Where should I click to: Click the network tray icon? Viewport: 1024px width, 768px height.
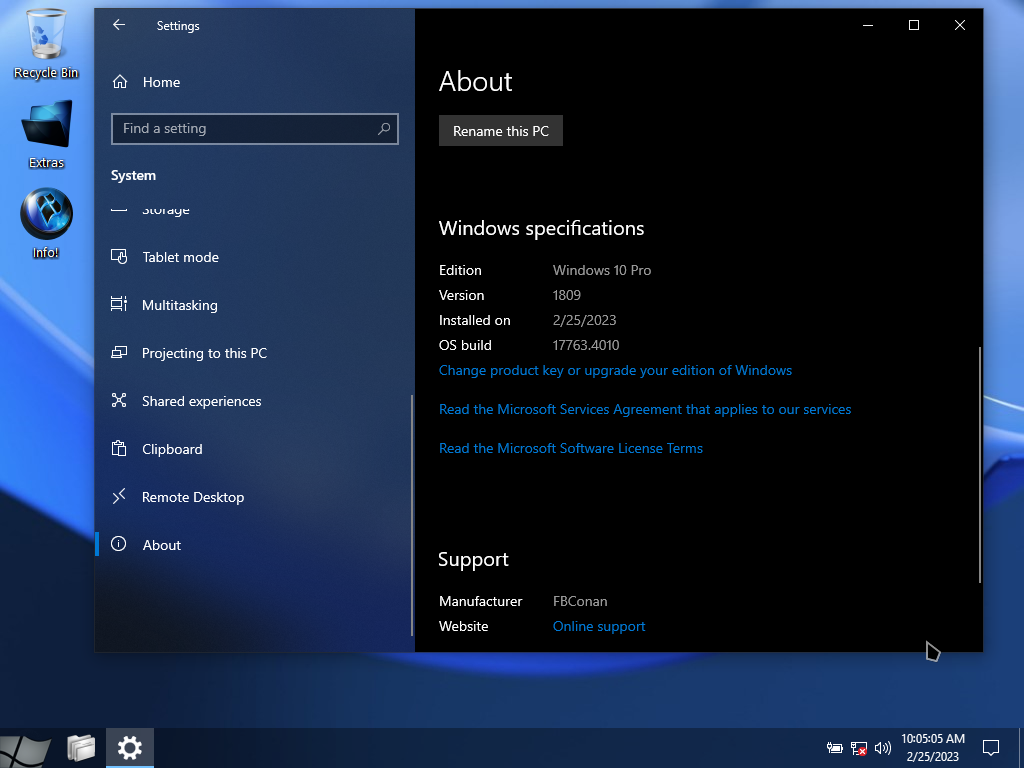click(x=859, y=748)
